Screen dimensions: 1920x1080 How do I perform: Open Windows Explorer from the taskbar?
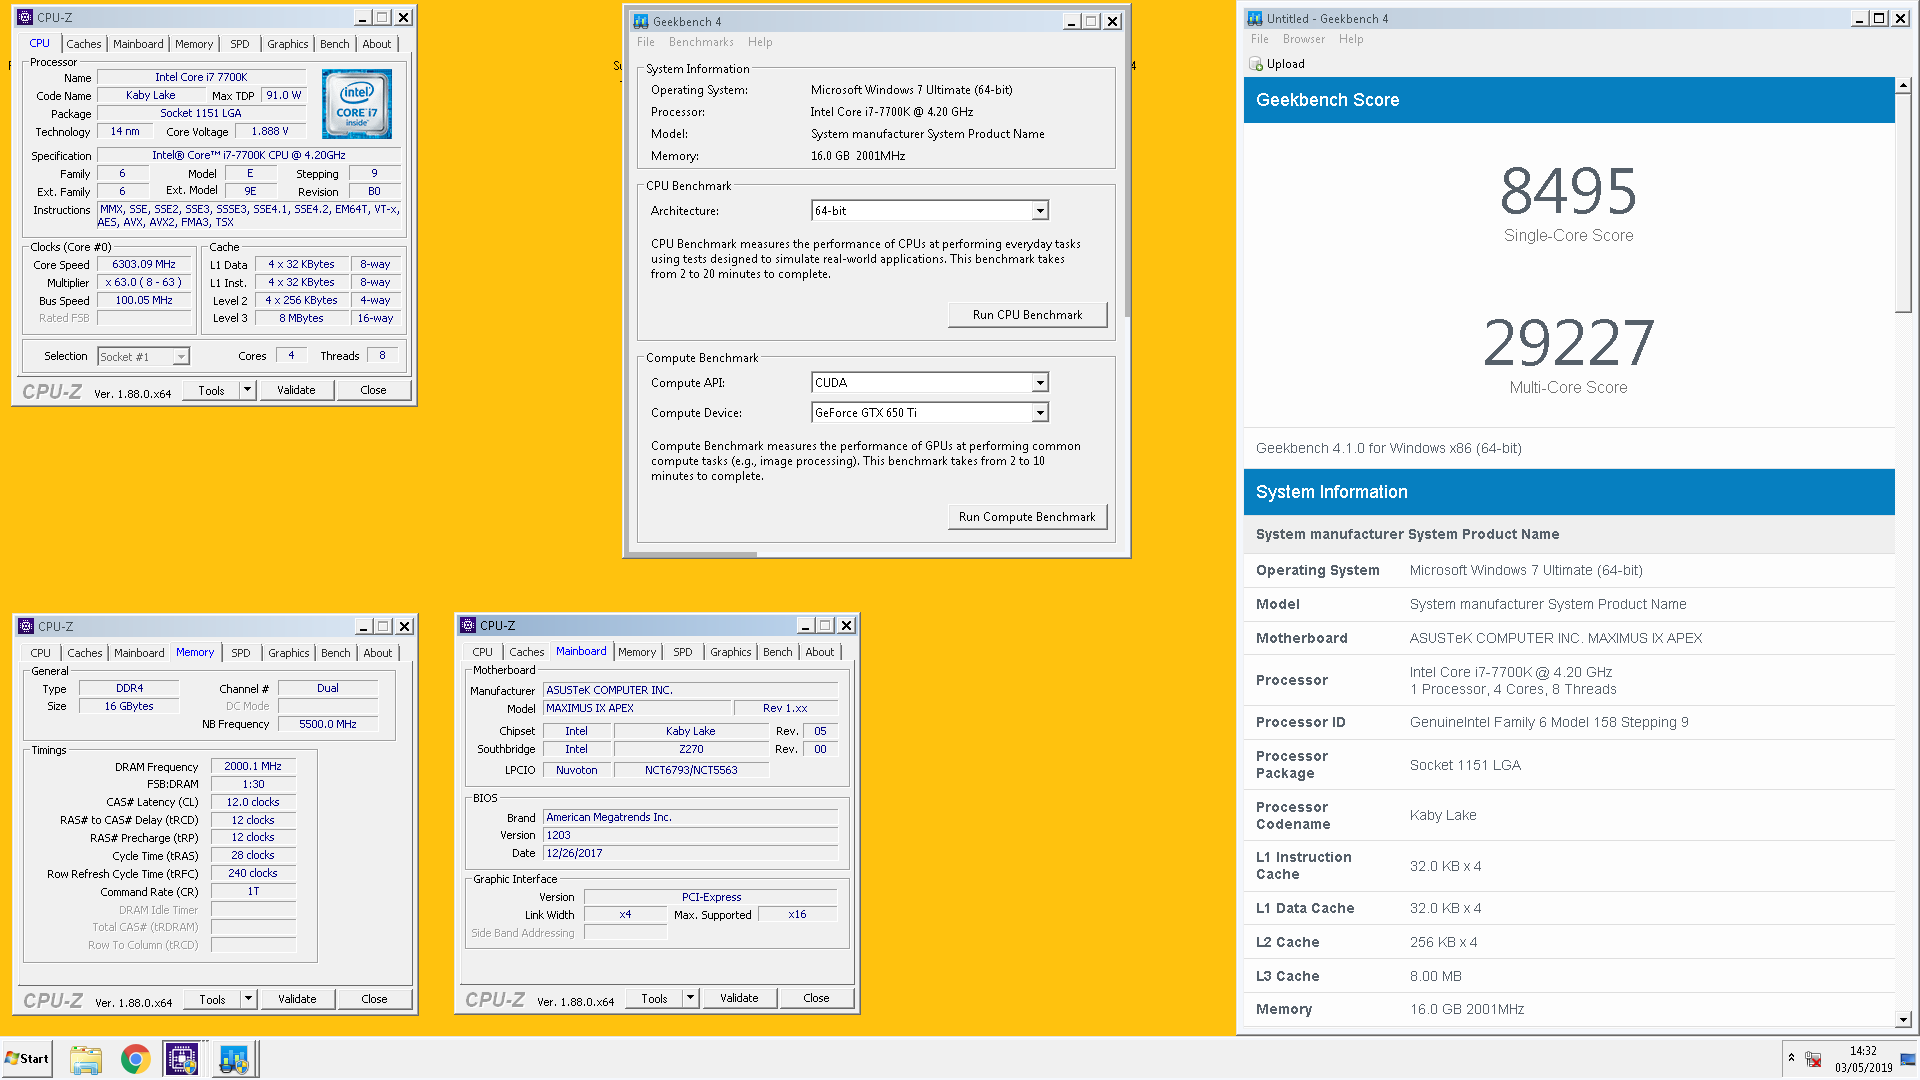point(86,1059)
